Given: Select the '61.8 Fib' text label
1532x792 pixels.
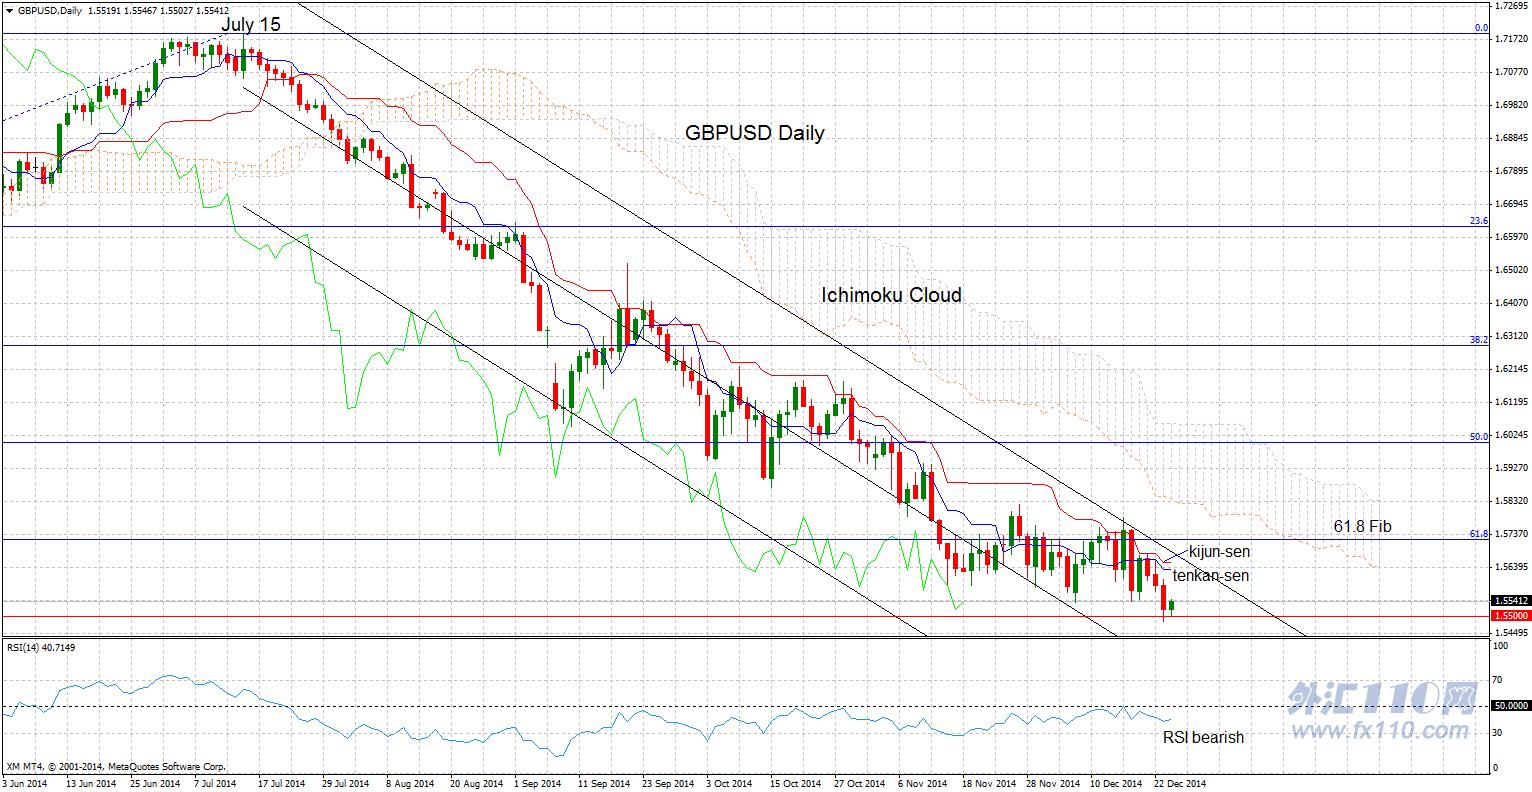Looking at the screenshot, I should coord(1363,526).
